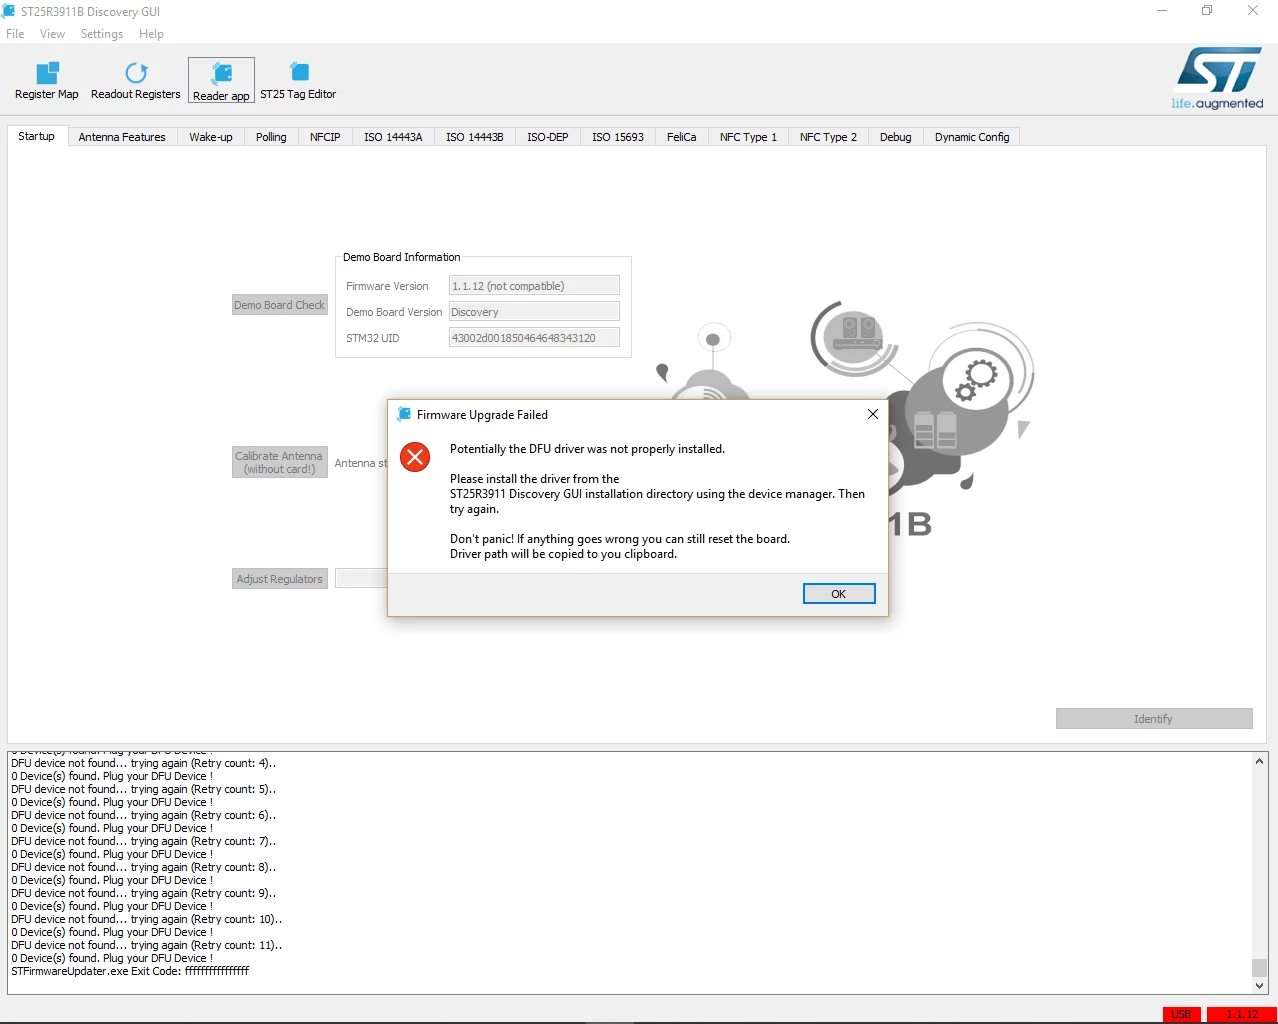Click Calibrate Antenna (without card!) button
The width and height of the screenshot is (1278, 1024).
[x=280, y=462]
